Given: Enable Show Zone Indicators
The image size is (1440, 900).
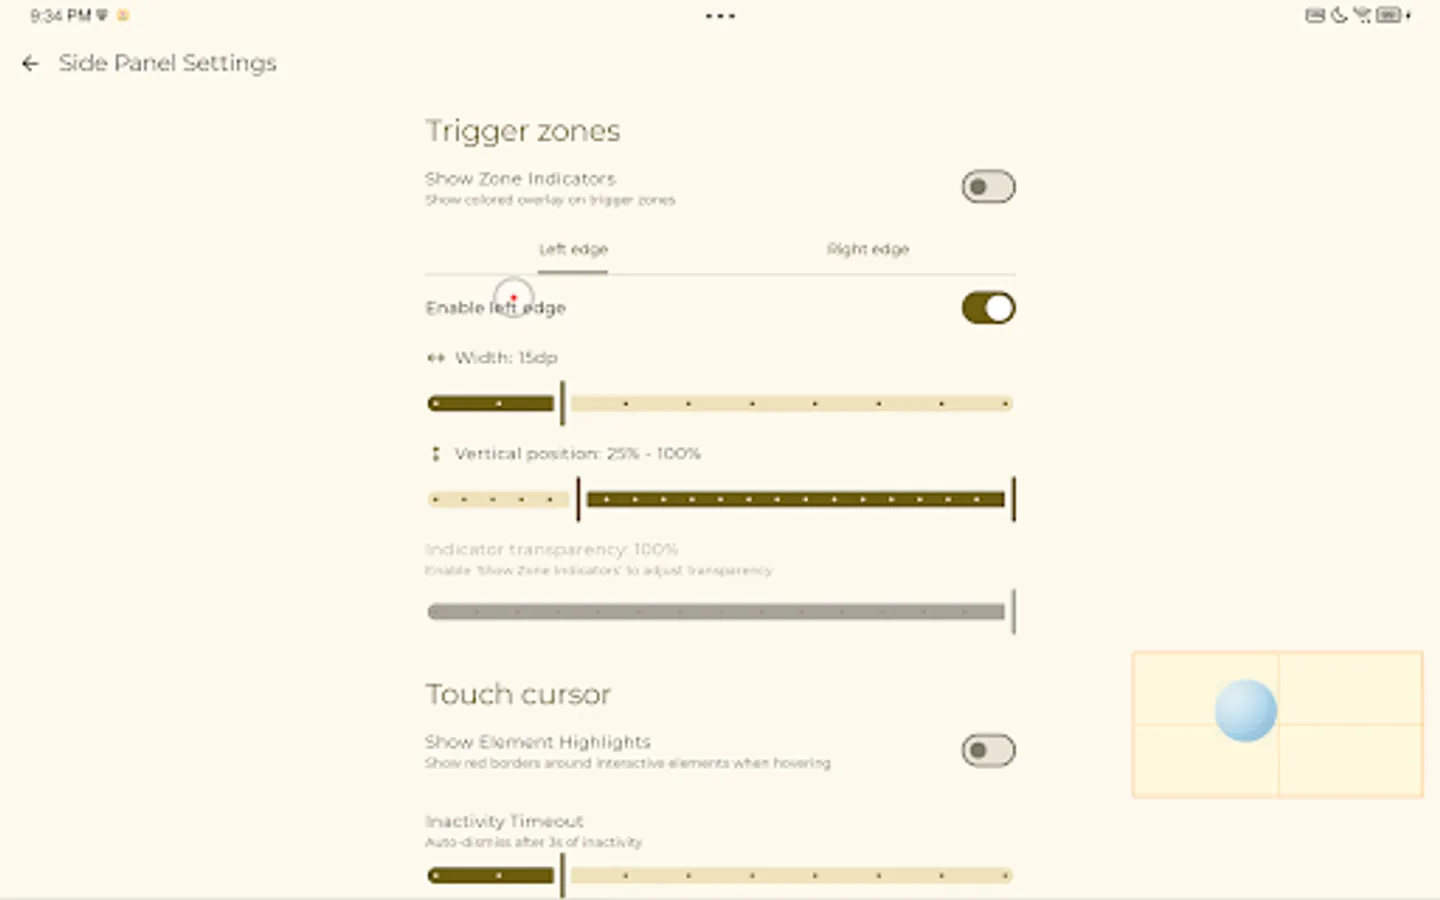Looking at the screenshot, I should (x=987, y=187).
